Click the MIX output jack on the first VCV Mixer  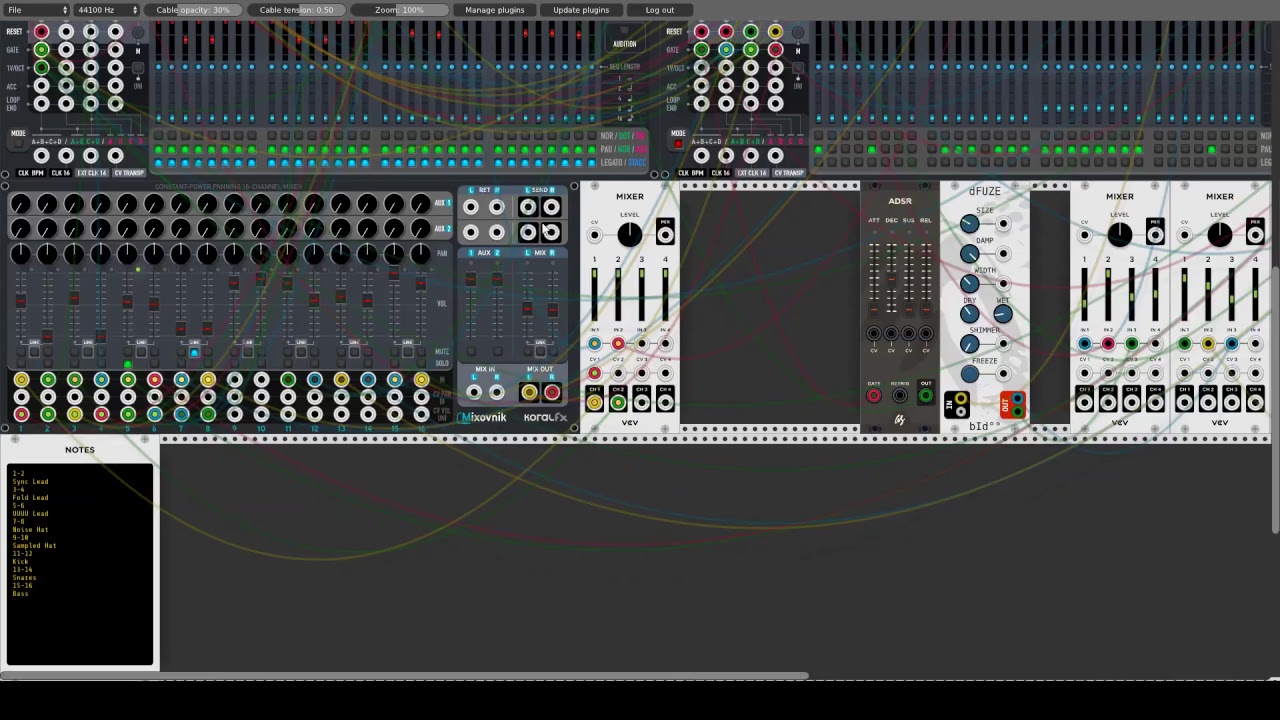click(x=665, y=235)
